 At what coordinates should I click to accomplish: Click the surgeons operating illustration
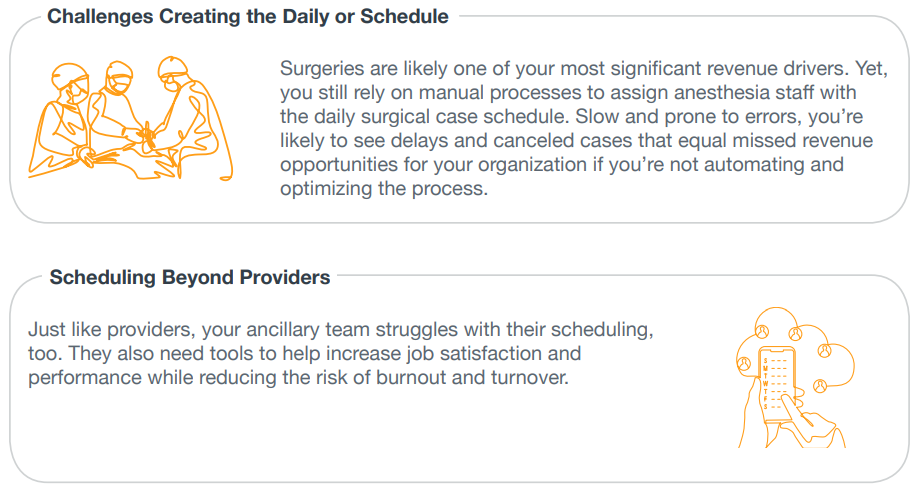point(131,118)
